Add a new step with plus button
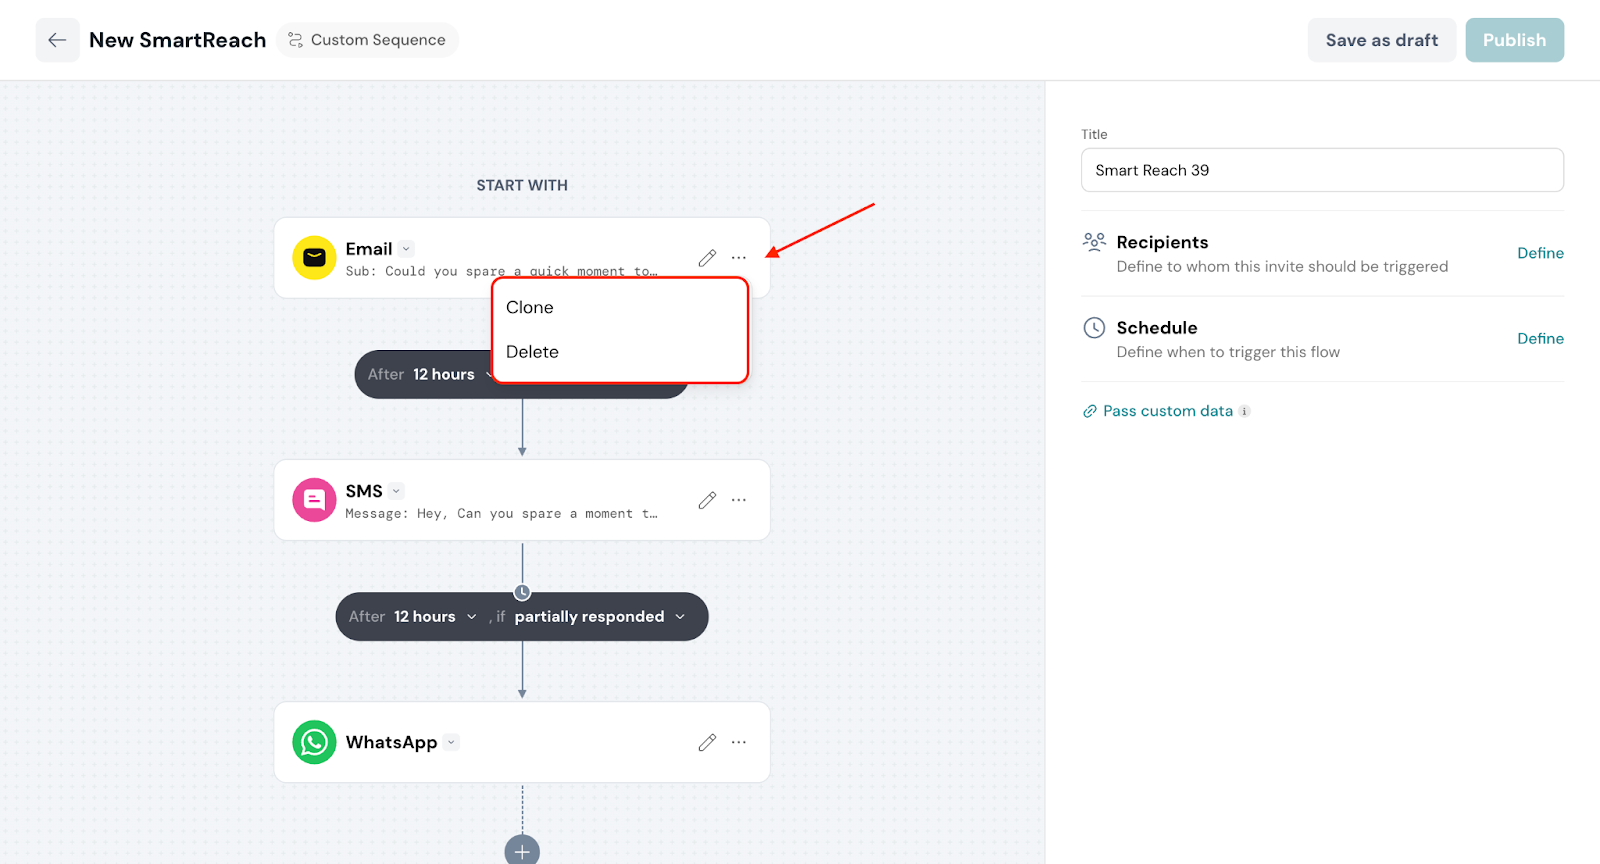 coord(522,851)
